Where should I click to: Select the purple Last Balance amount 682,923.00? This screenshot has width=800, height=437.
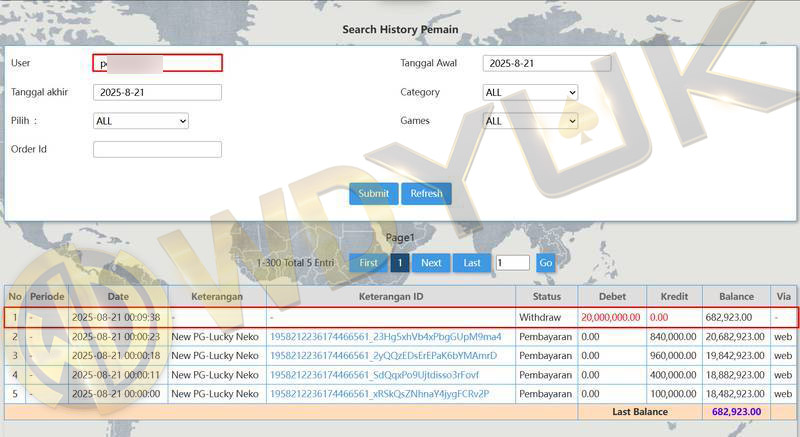pos(736,412)
